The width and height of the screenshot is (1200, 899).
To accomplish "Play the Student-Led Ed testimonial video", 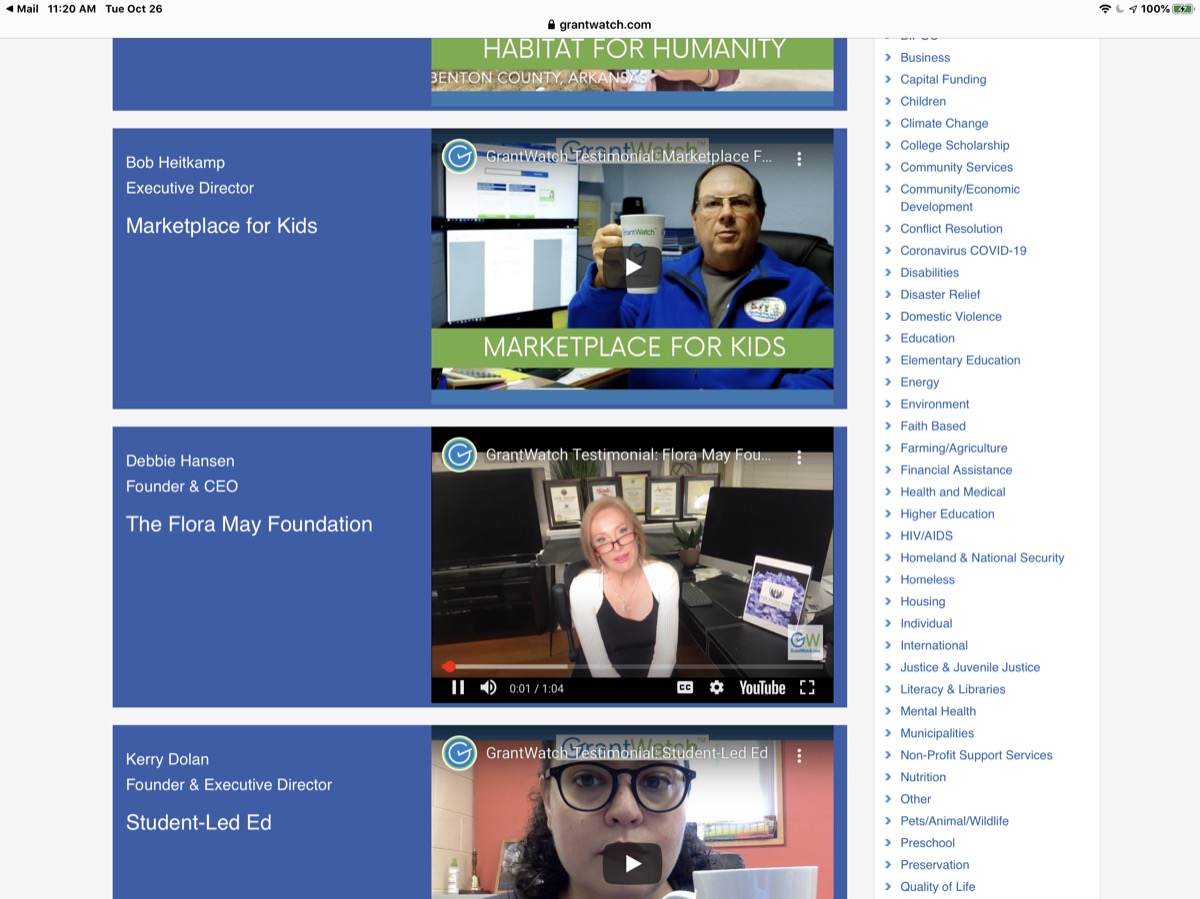I will [632, 863].
